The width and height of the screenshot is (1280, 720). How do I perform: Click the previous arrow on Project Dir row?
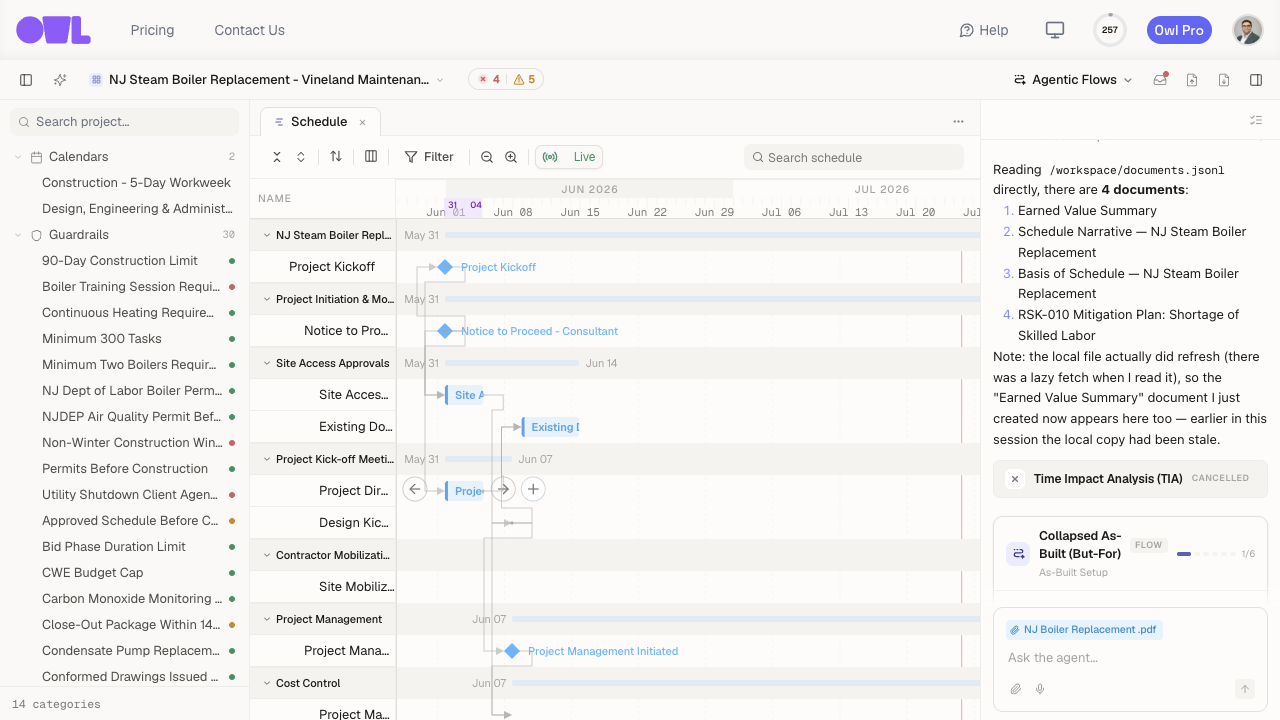tap(415, 489)
